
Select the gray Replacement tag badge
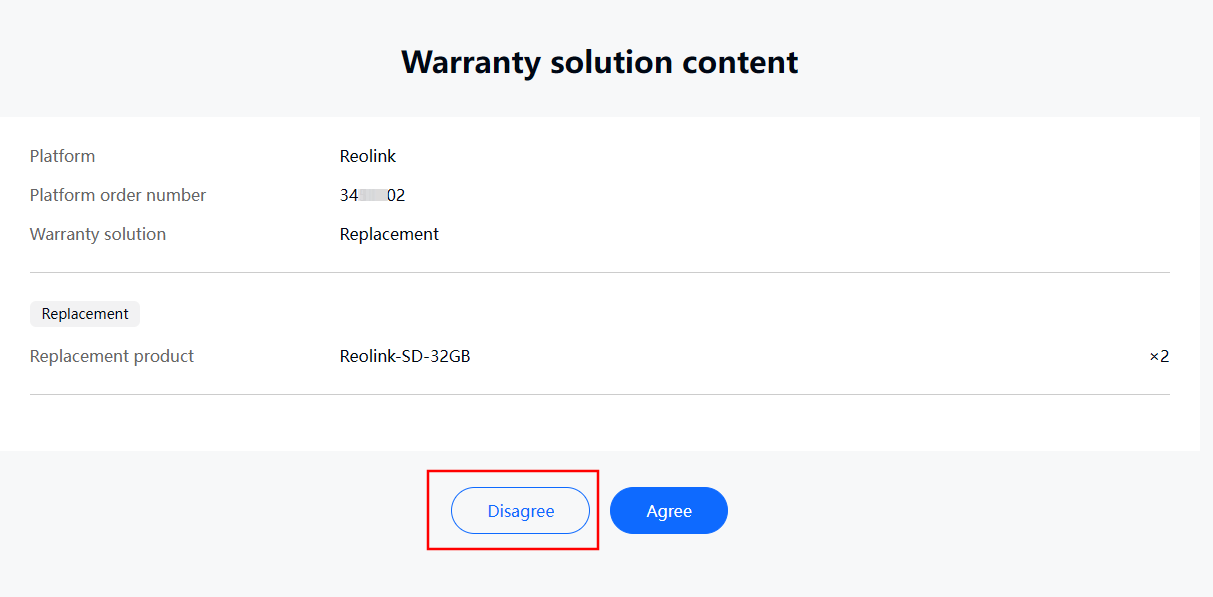click(85, 314)
